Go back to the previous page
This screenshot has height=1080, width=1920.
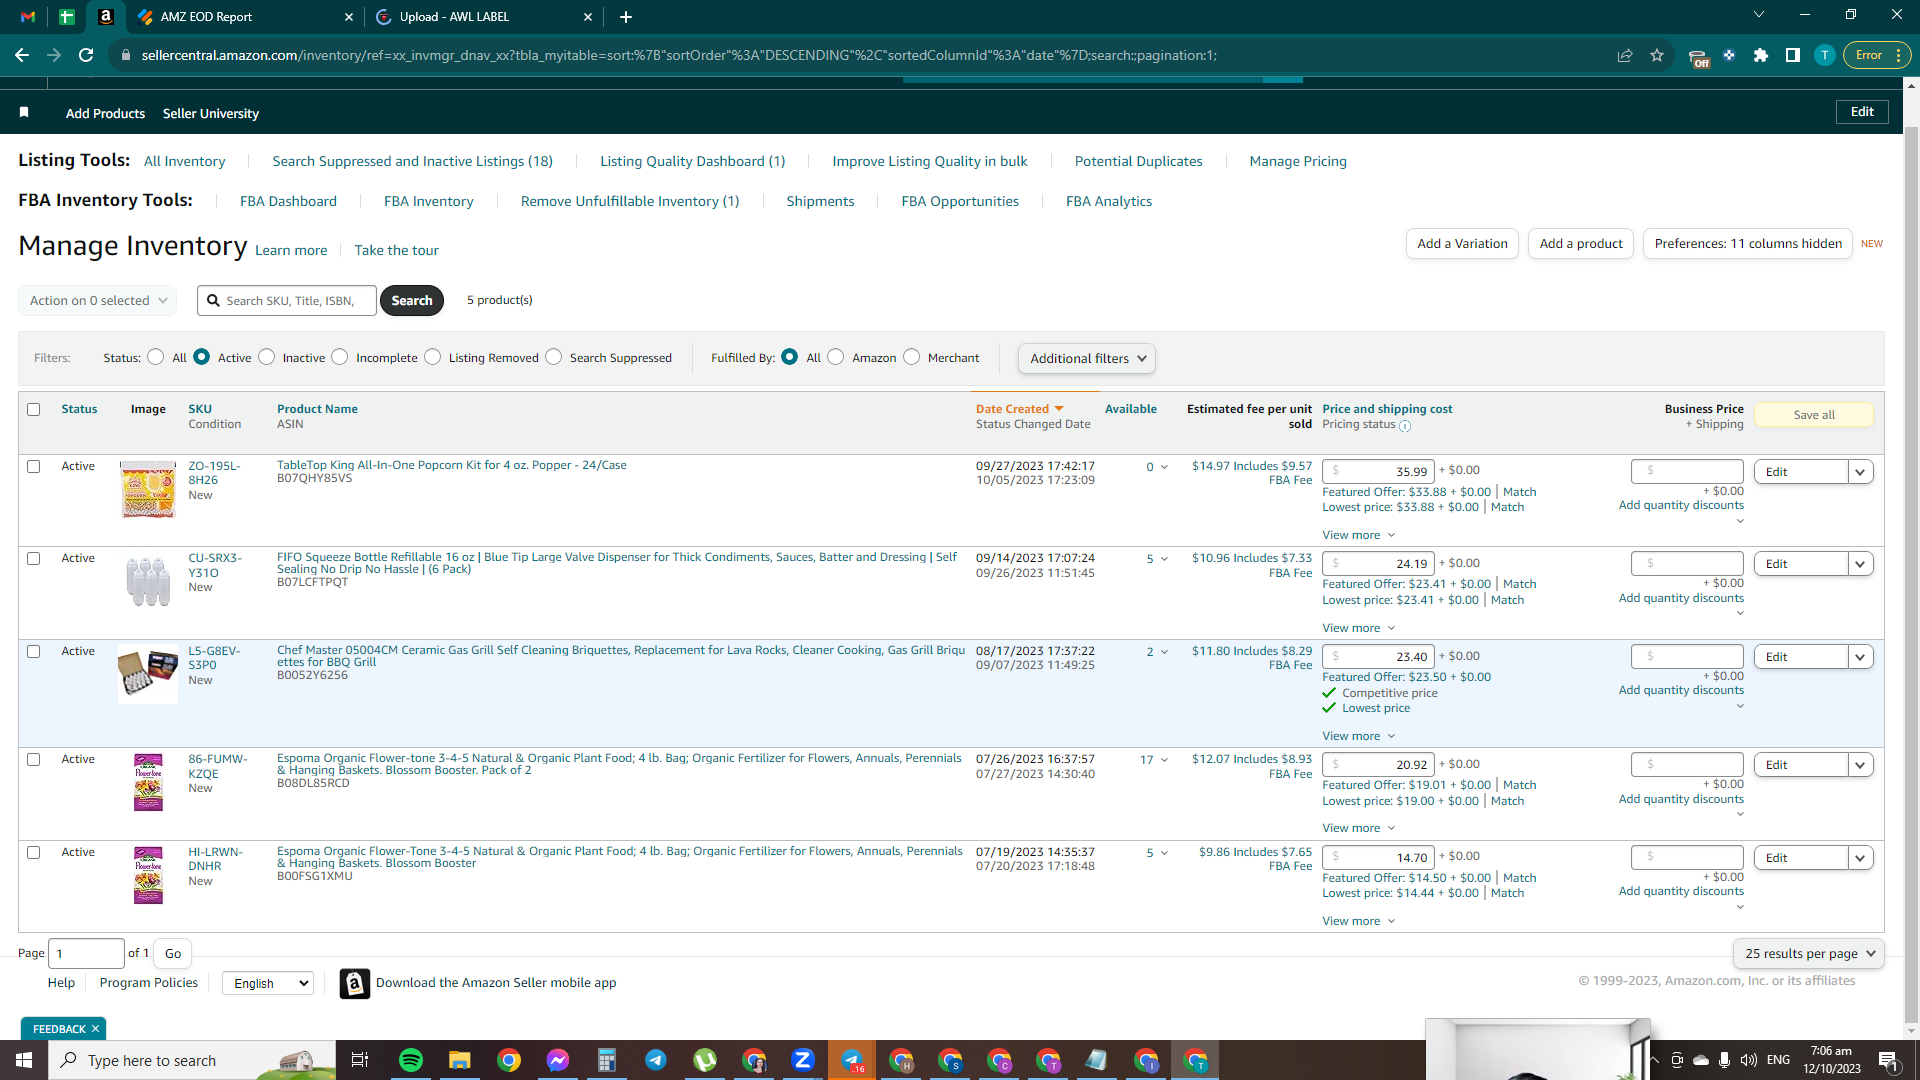[x=22, y=55]
